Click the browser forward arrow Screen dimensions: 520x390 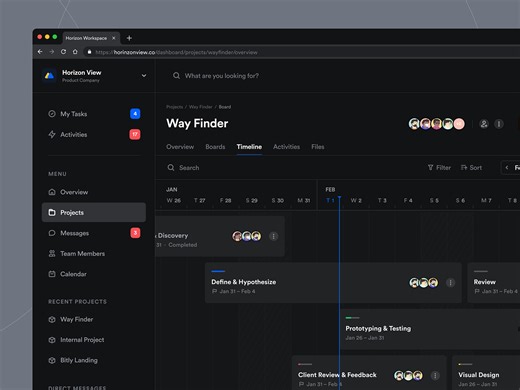tap(52, 52)
